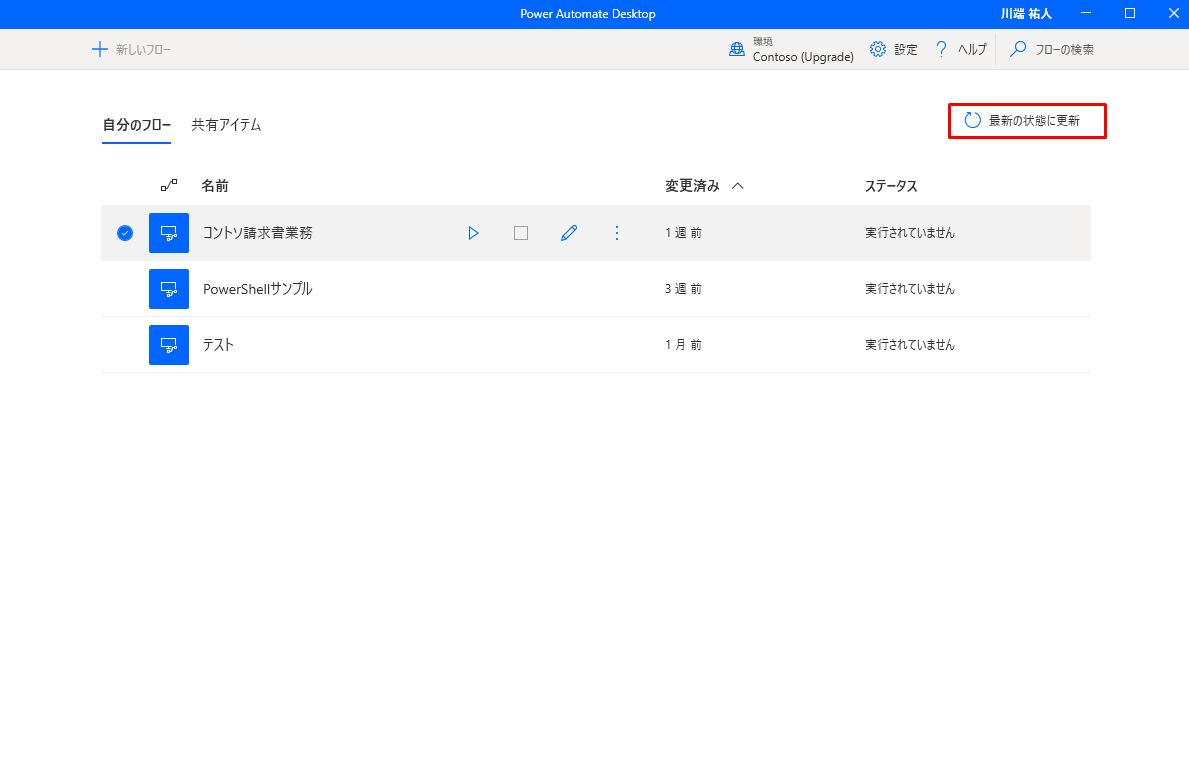The image size is (1189, 768).
Task: Click the 1 週 前 modified value
Action: [683, 233]
